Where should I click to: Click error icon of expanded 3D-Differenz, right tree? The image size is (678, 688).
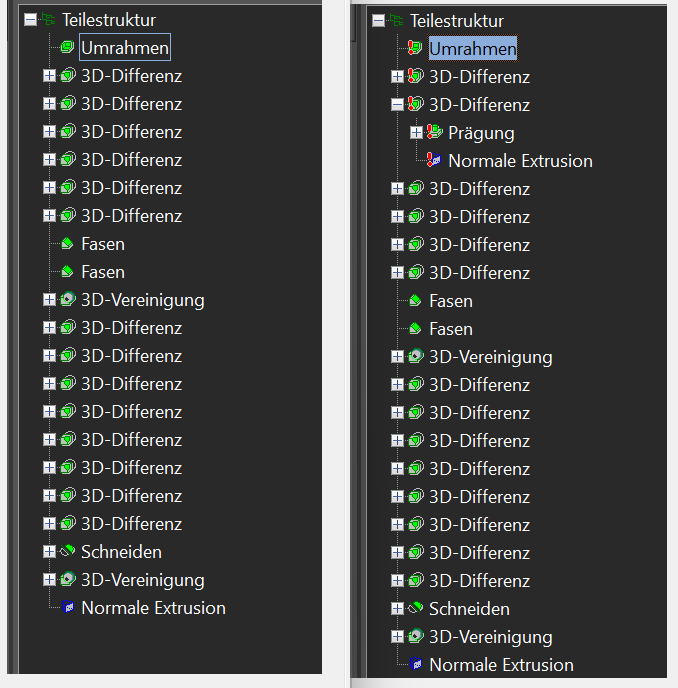[415, 104]
